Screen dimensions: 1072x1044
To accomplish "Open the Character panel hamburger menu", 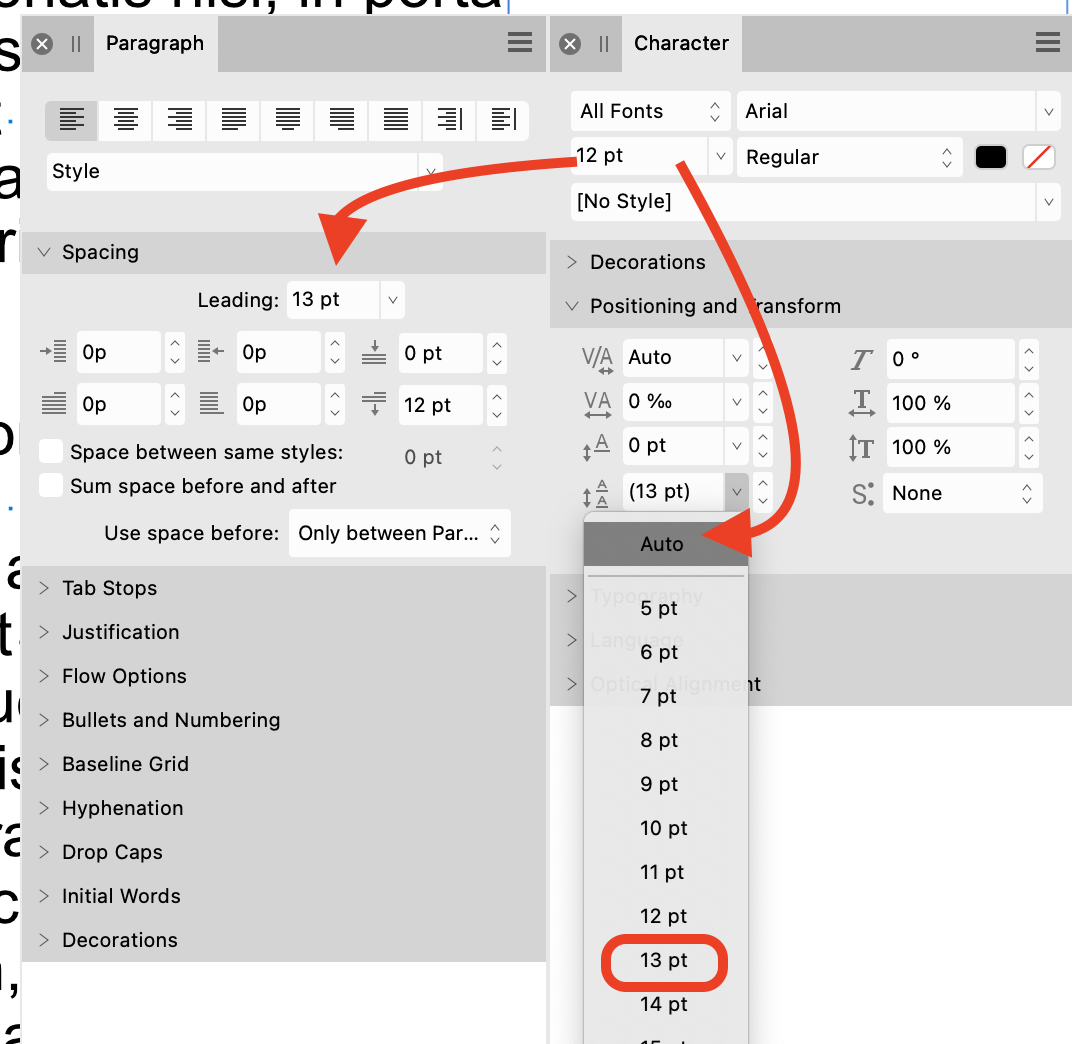I will [1046, 42].
